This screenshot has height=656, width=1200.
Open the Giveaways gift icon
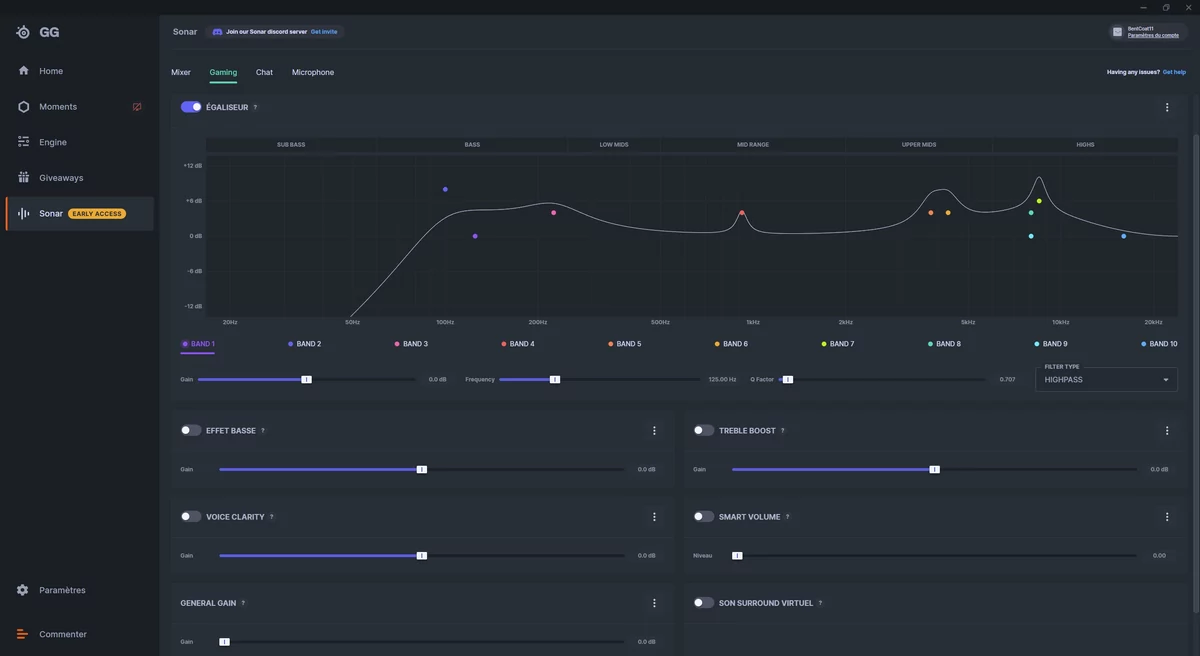pos(23,178)
